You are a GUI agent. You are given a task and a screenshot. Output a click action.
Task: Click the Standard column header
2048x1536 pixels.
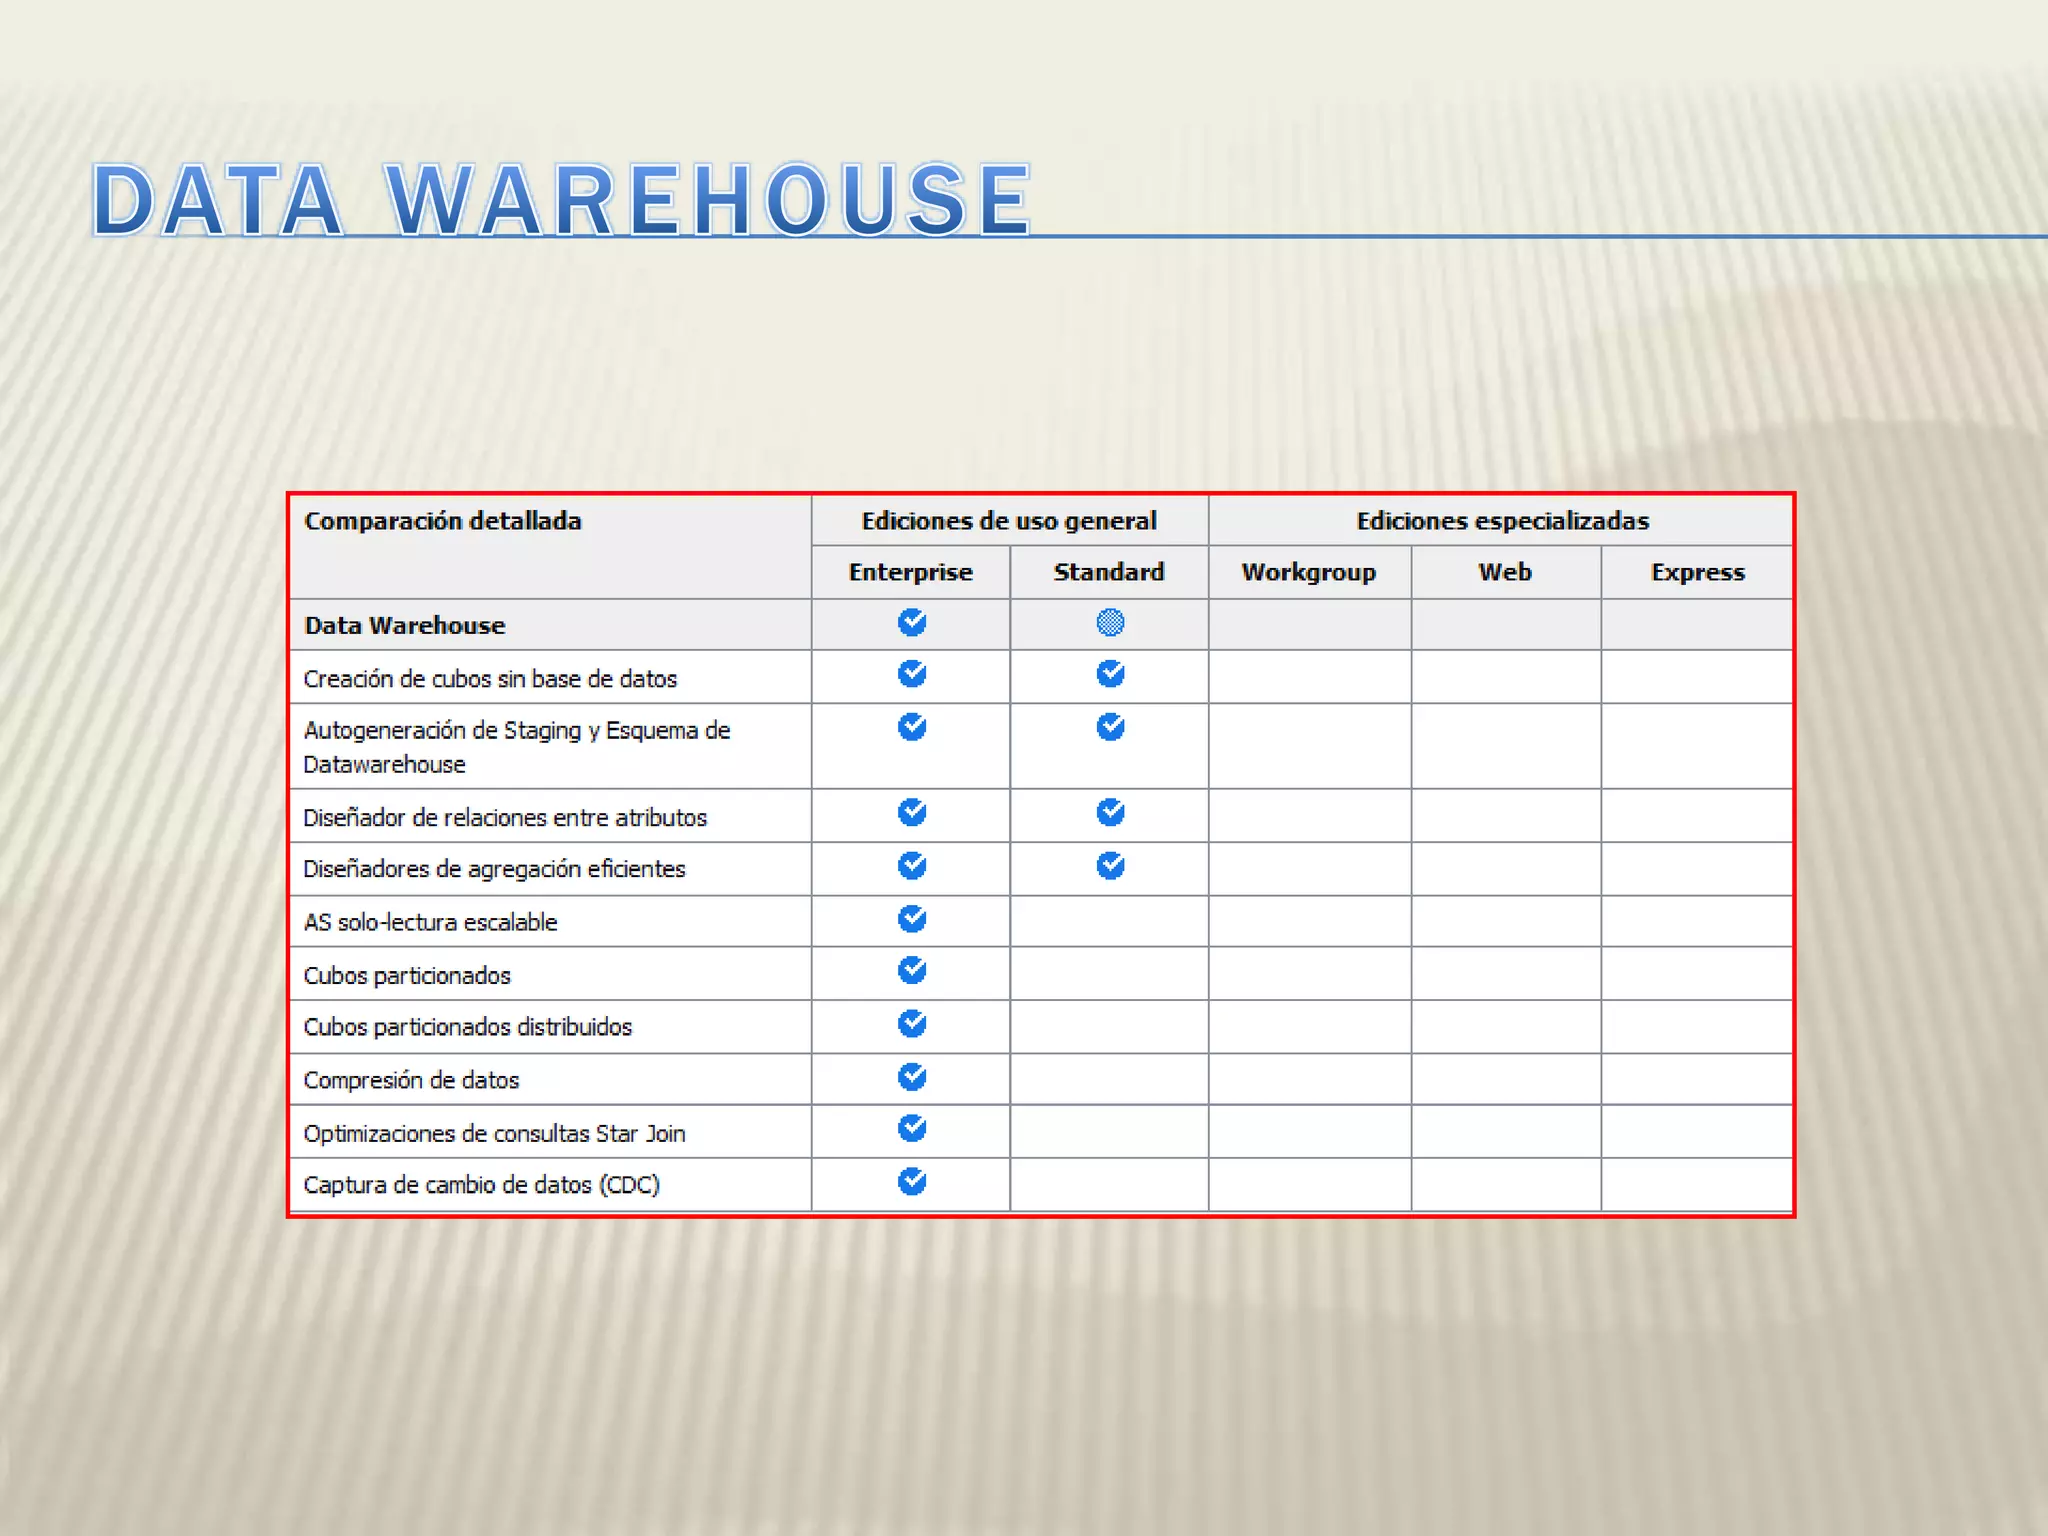click(x=1109, y=572)
